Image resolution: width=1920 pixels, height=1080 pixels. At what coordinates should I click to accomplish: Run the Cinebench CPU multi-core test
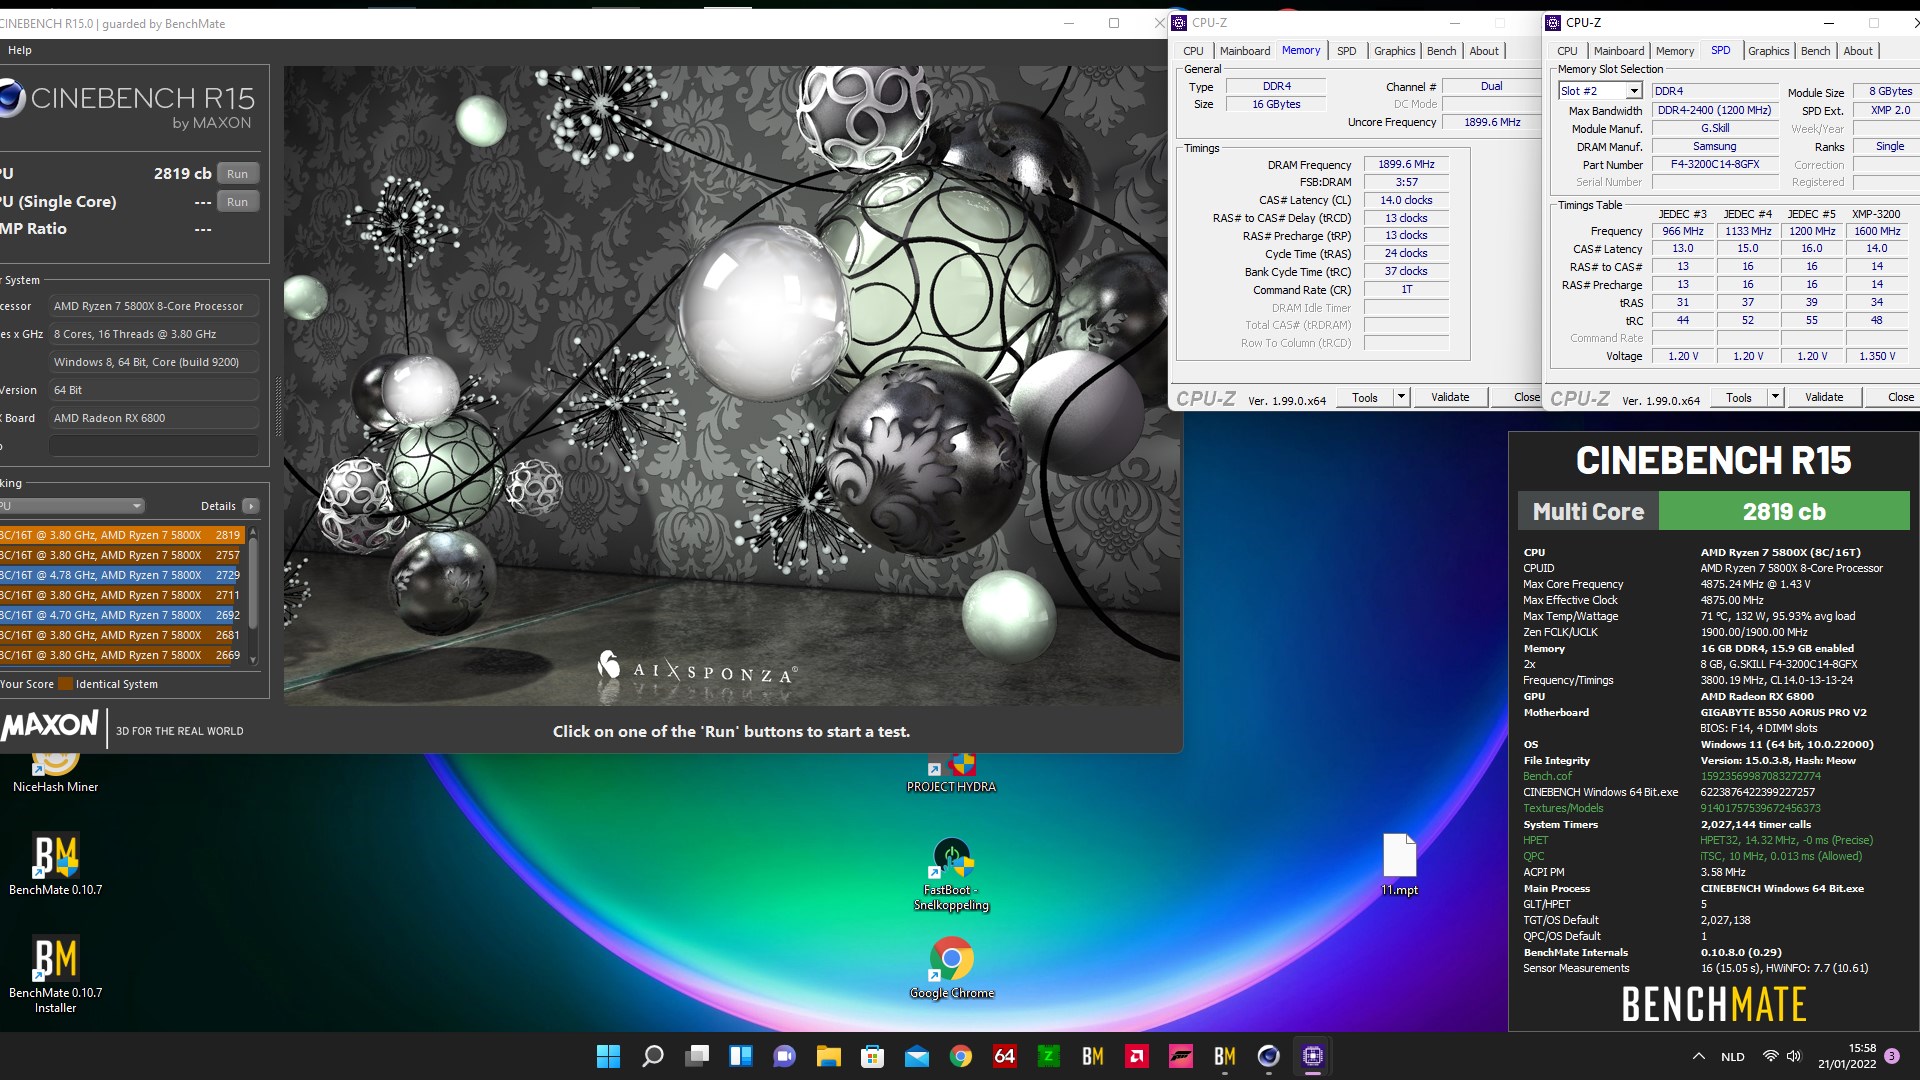(x=237, y=173)
